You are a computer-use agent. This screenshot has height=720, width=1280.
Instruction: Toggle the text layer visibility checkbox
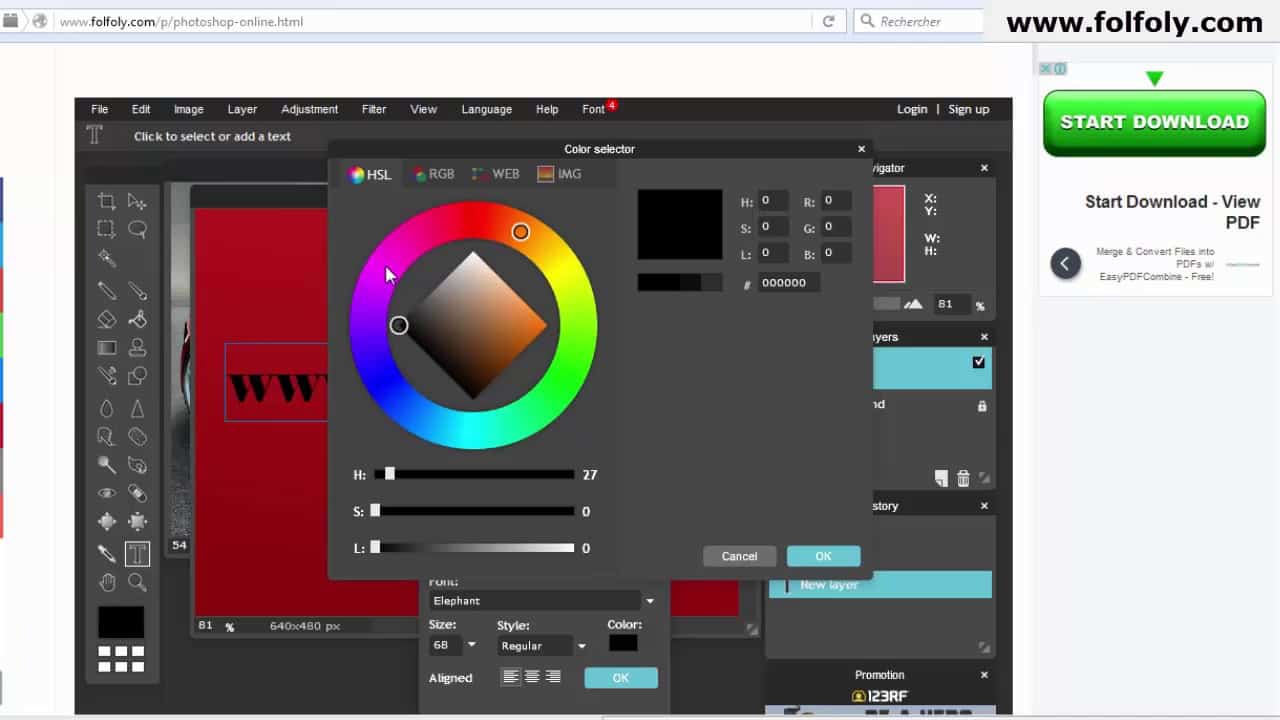[978, 362]
